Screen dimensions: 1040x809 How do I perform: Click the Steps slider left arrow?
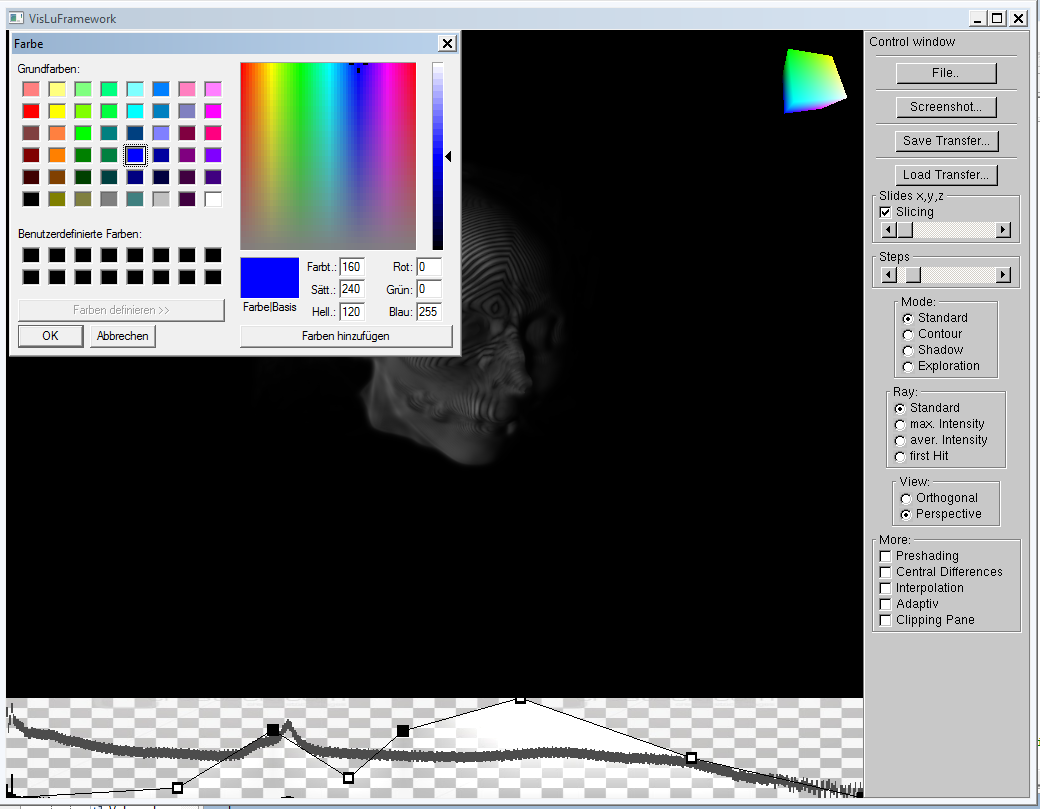(887, 273)
